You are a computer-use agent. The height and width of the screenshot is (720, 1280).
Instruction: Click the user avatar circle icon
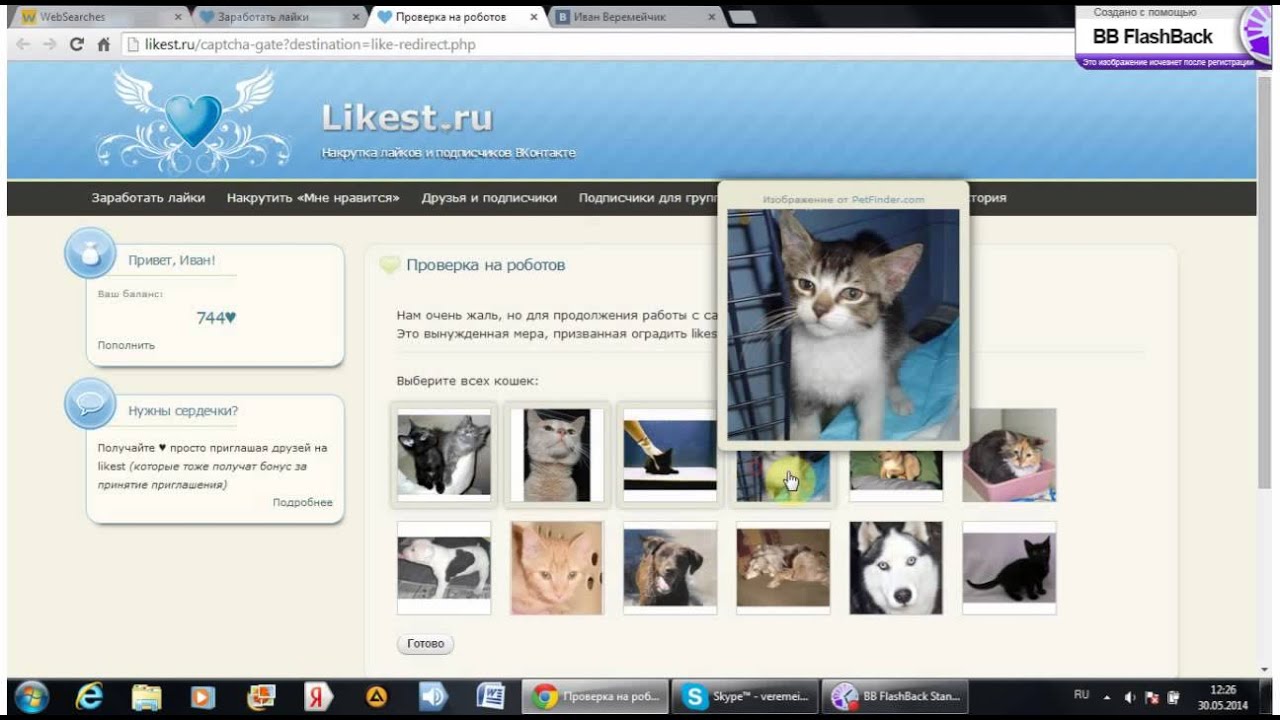(91, 253)
